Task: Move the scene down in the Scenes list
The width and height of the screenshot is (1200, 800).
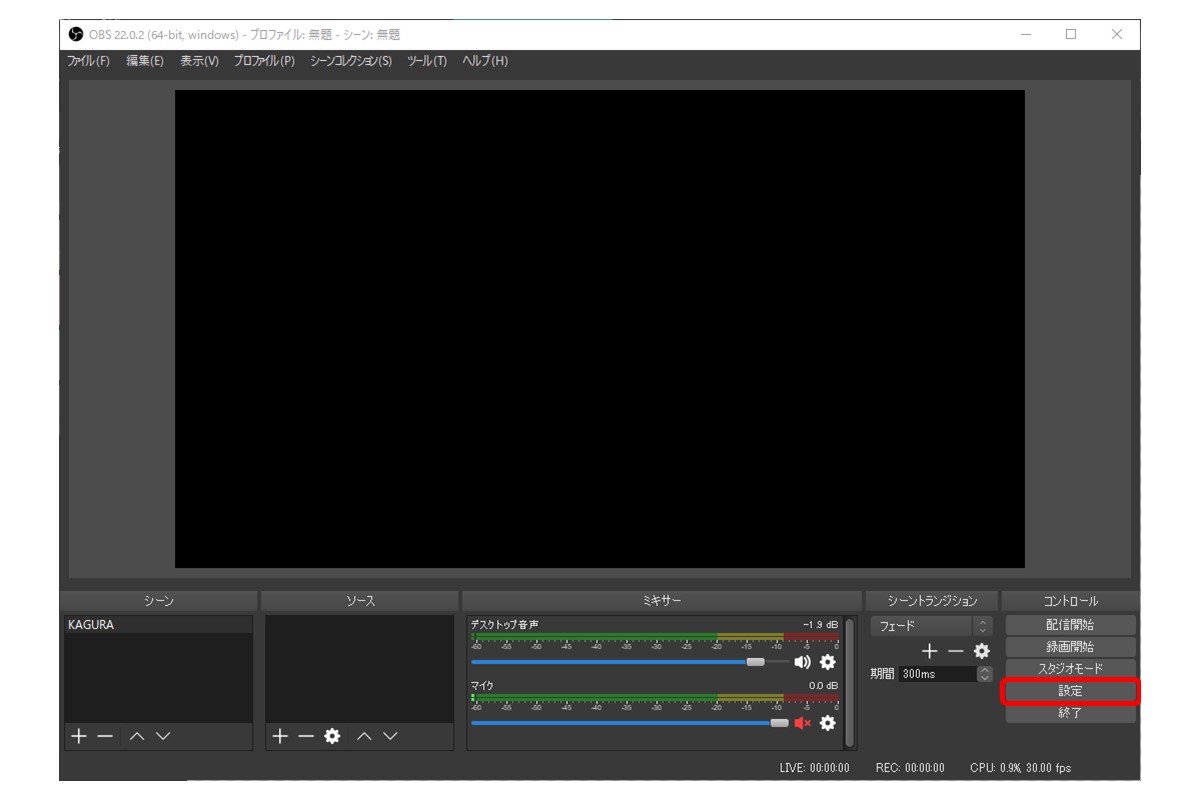Action: 163,736
